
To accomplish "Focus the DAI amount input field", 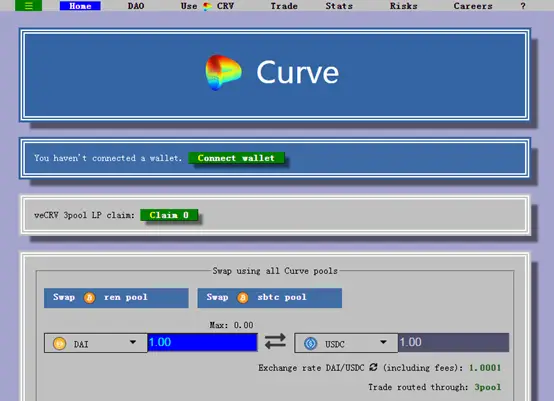I will 202,342.
